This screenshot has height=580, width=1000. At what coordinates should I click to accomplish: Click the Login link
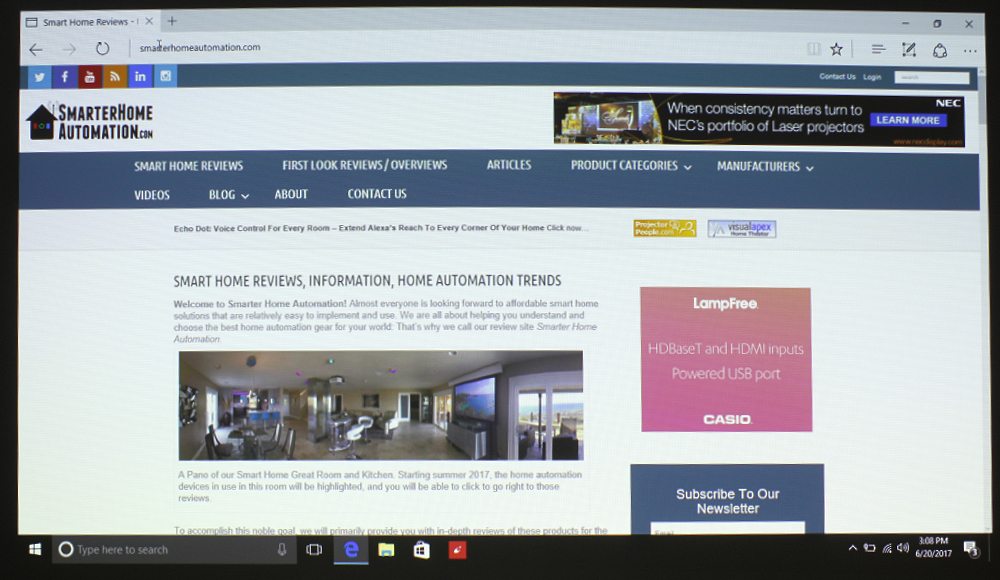pyautogui.click(x=871, y=77)
